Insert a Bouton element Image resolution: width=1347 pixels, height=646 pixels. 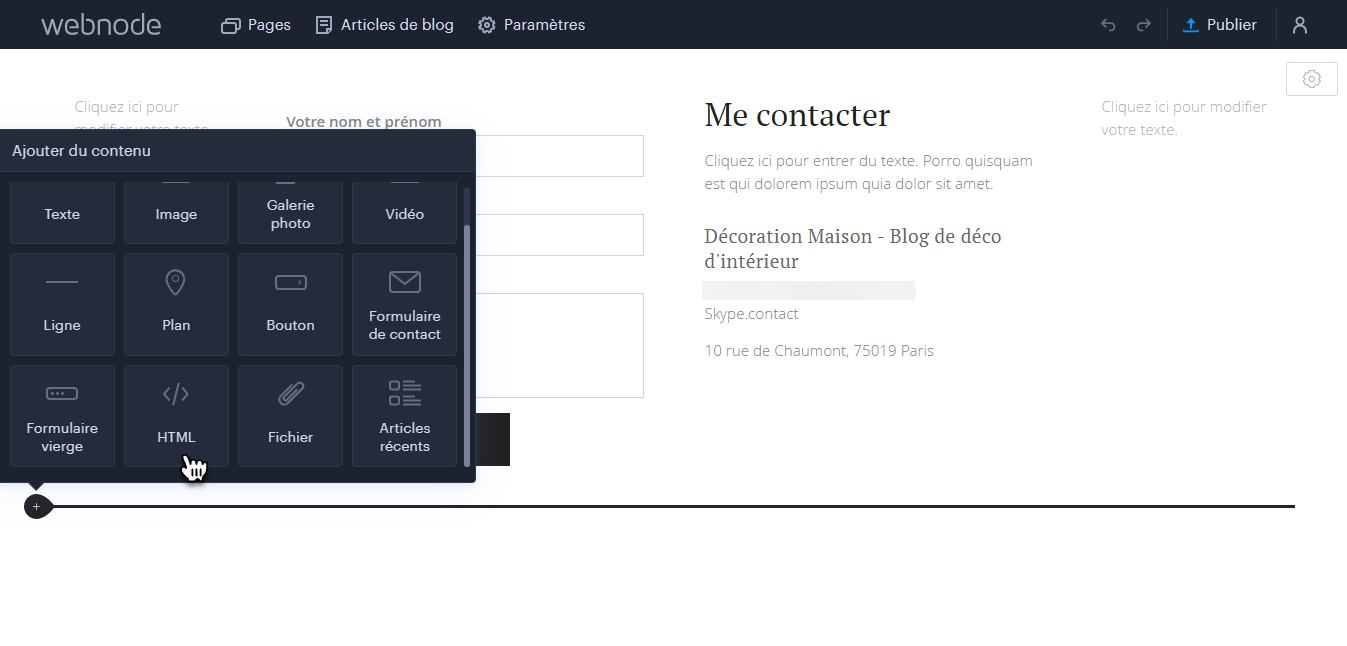[x=290, y=304]
